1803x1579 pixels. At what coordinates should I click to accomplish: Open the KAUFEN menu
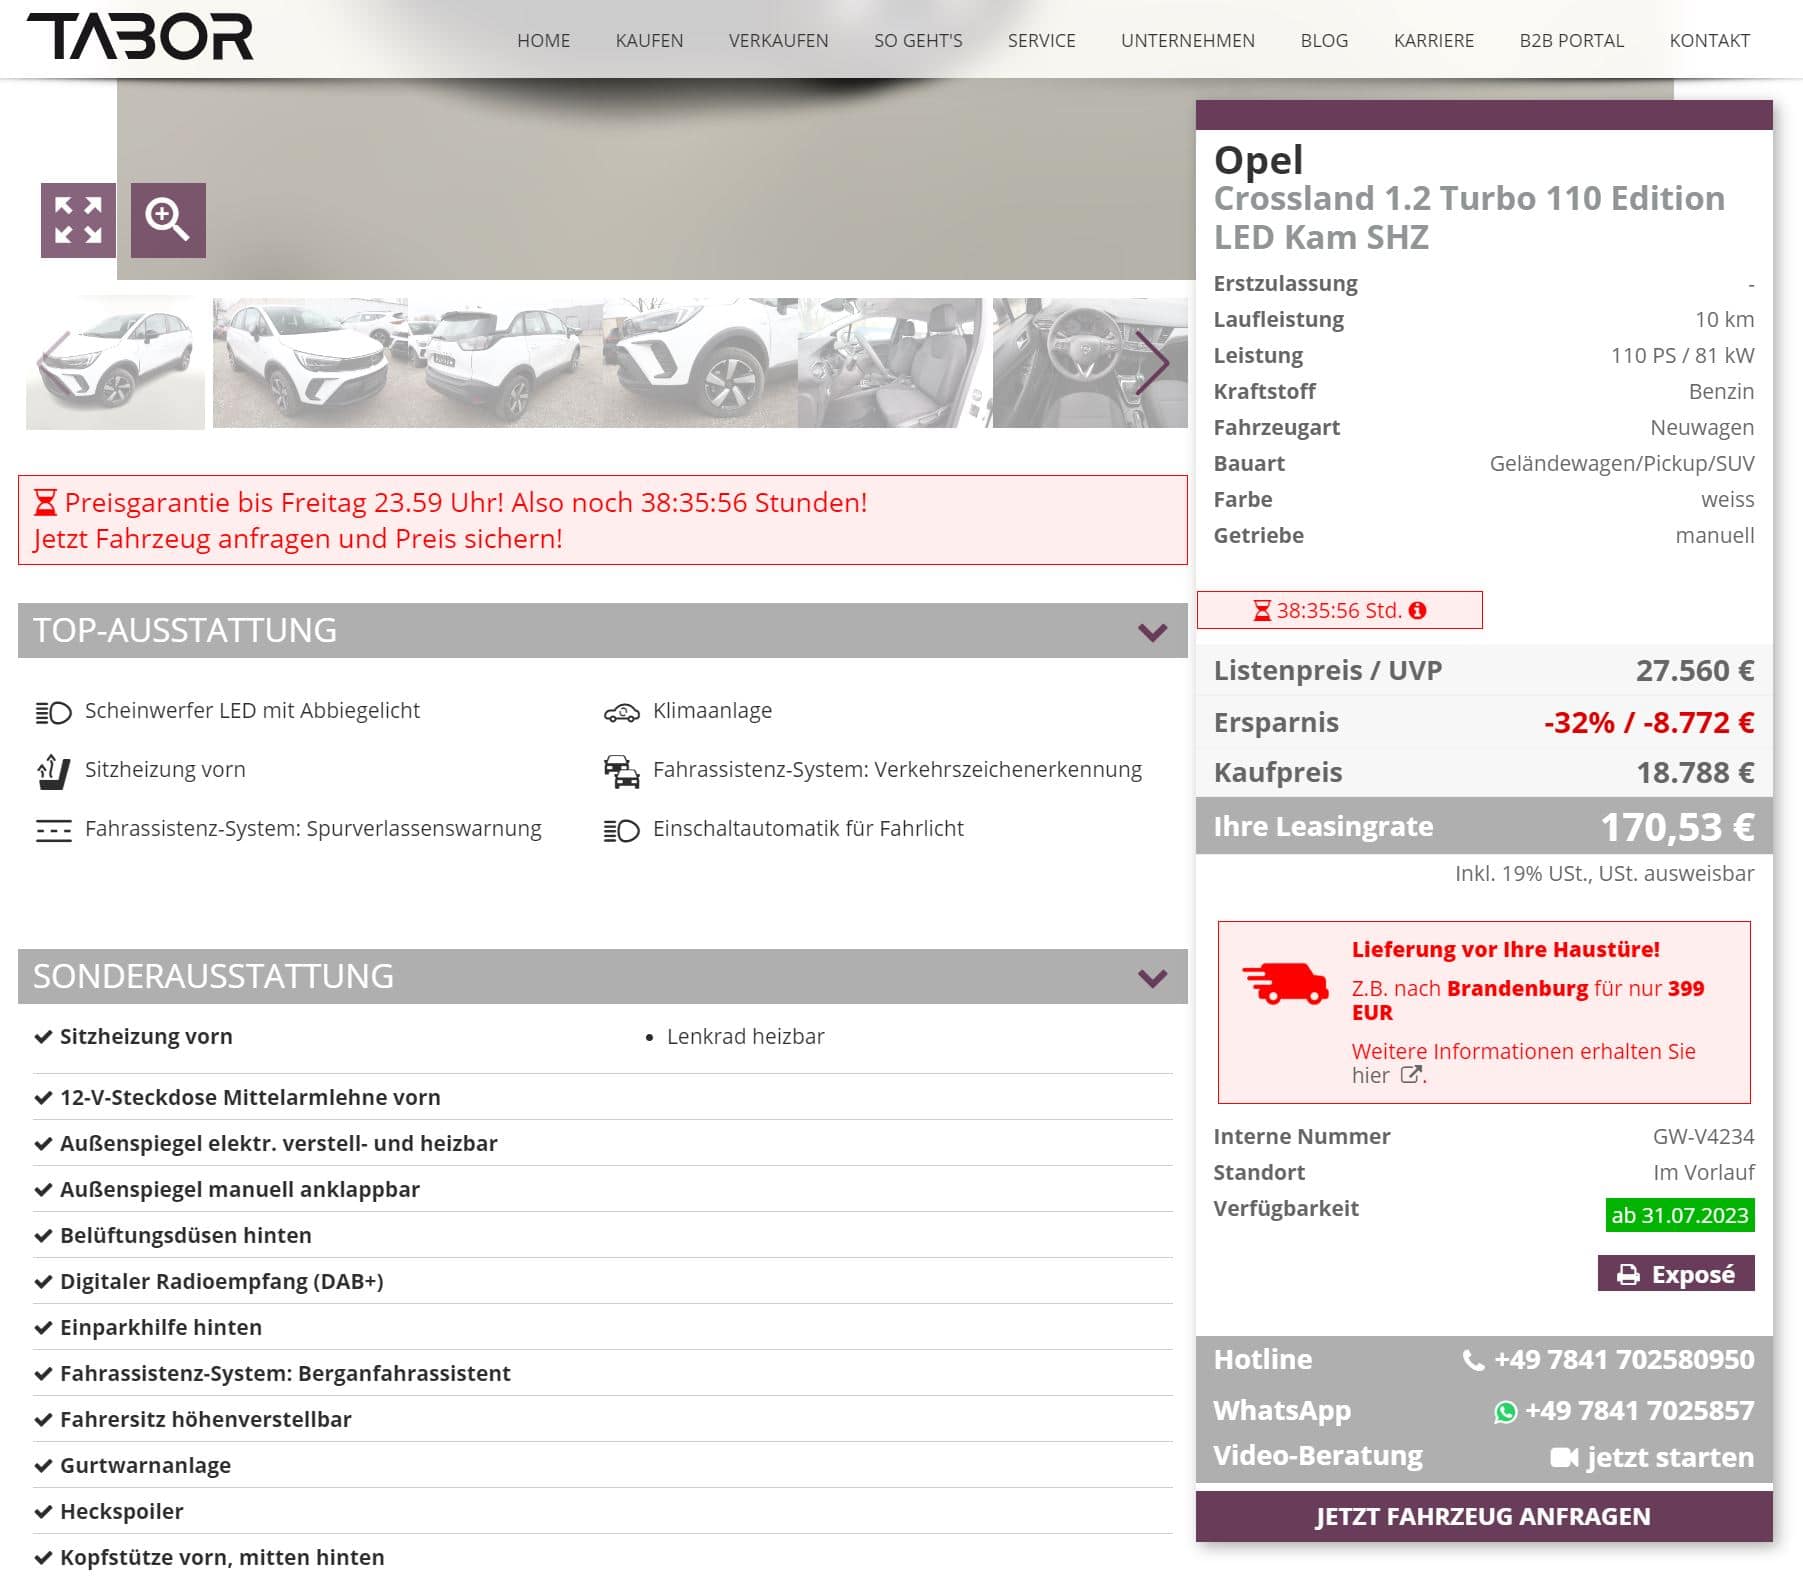[649, 41]
